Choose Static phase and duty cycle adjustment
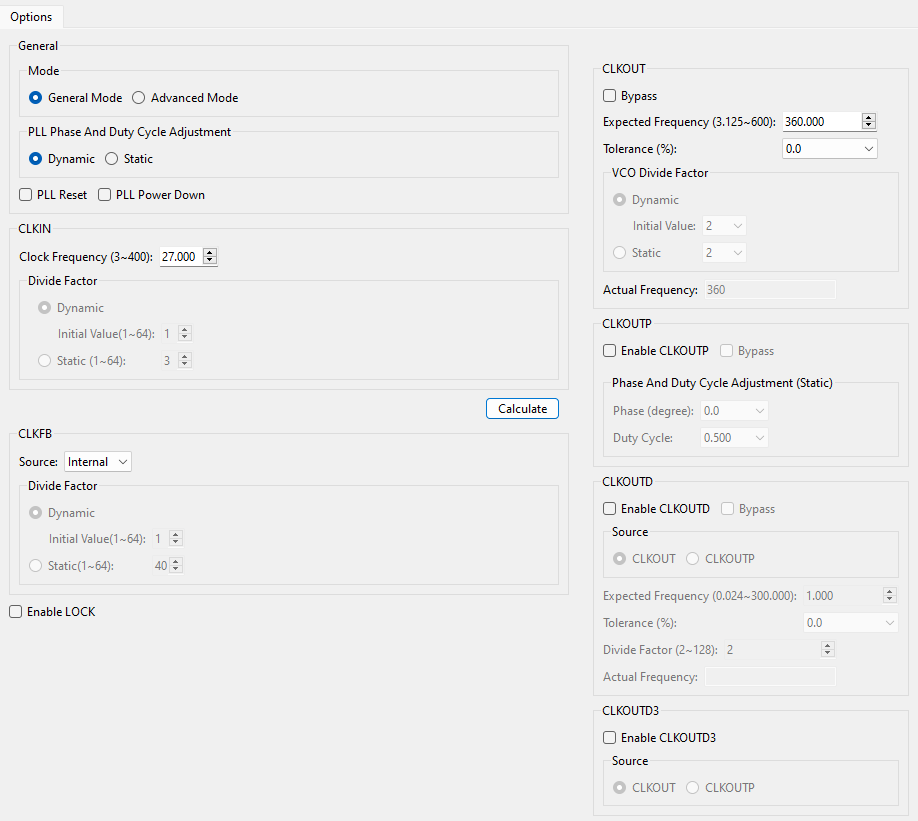 point(112,159)
